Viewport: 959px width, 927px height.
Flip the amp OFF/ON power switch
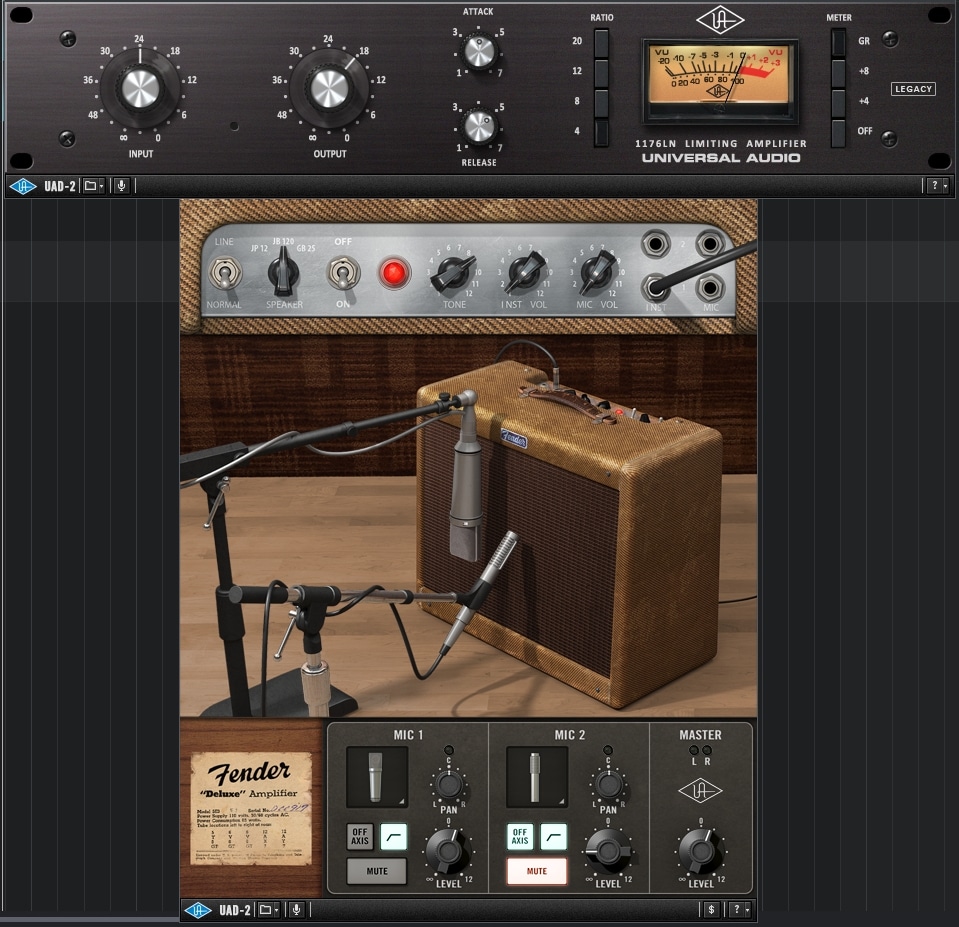[x=342, y=273]
